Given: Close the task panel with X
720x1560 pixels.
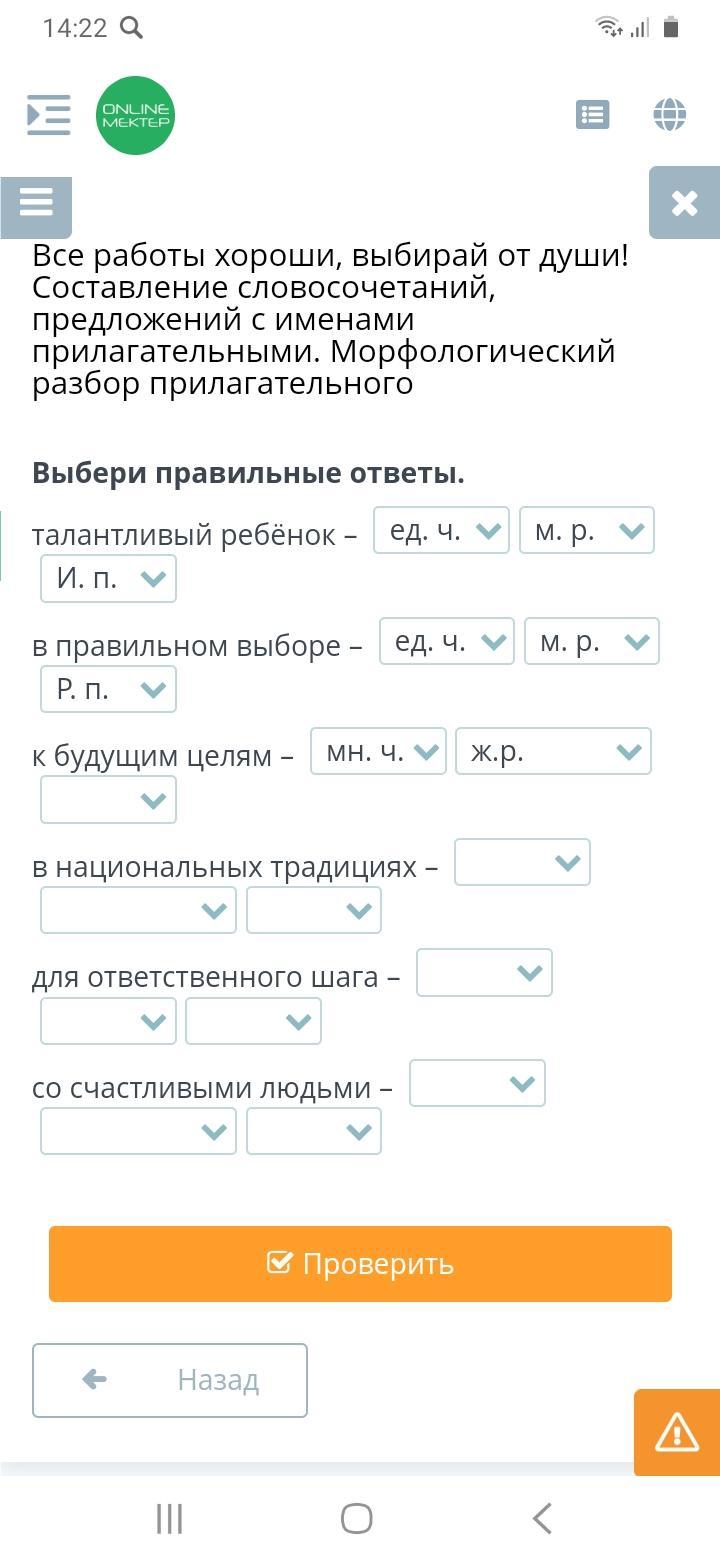Looking at the screenshot, I should click(x=684, y=203).
